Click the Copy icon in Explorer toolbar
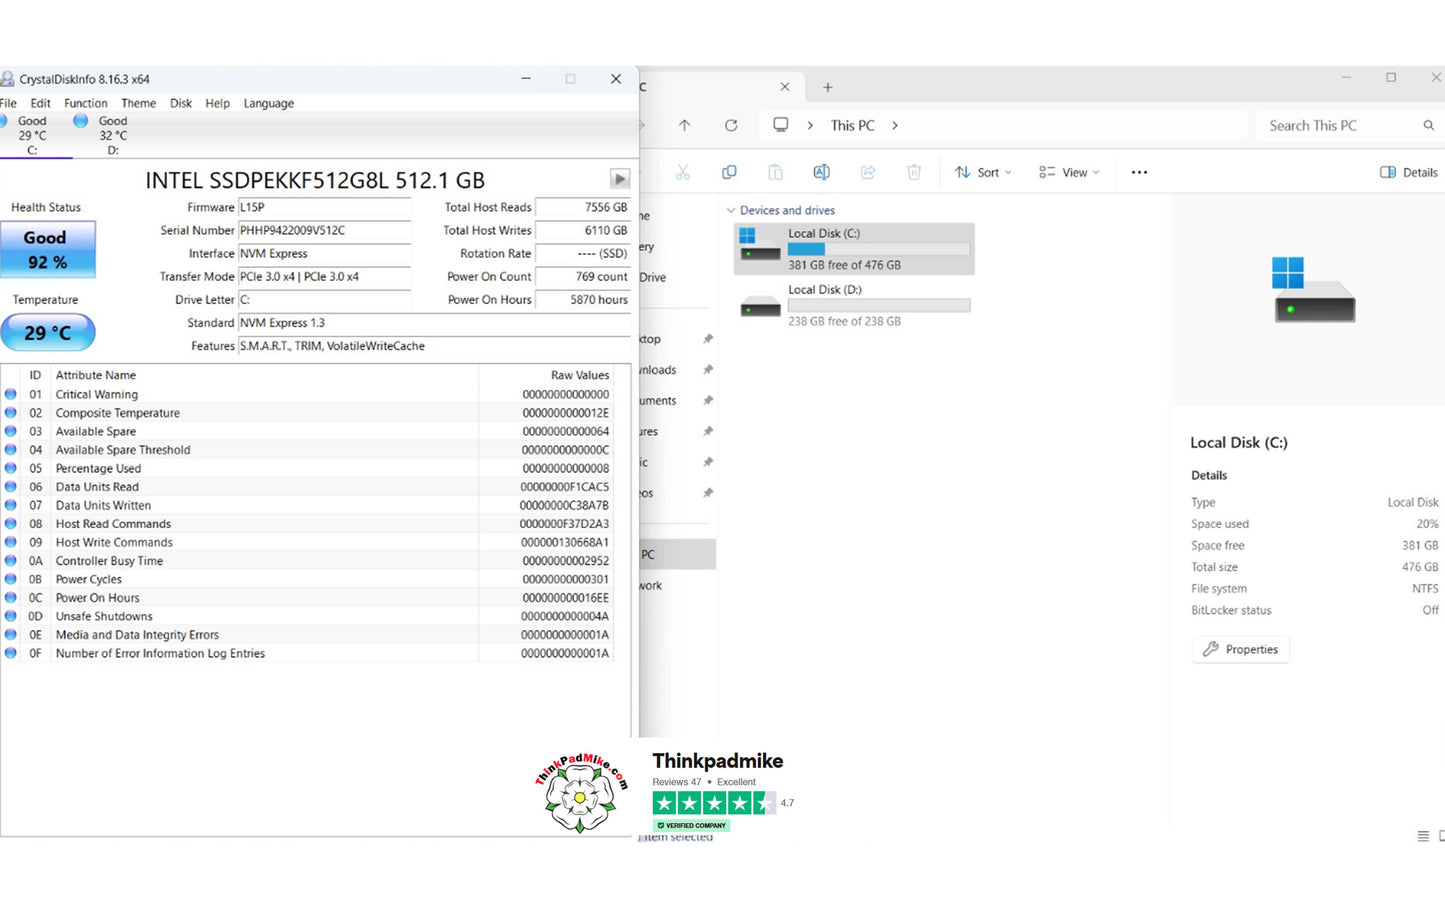Image resolution: width=1445 pixels, height=908 pixels. (x=729, y=172)
